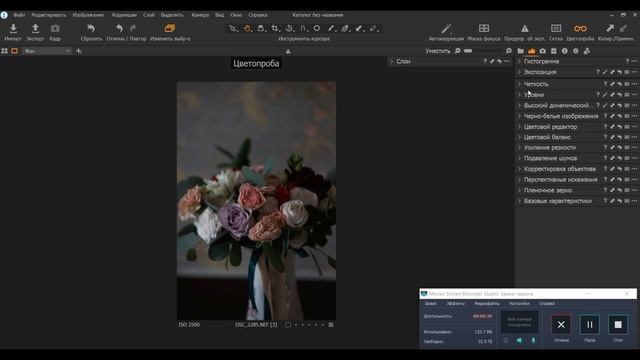The height and width of the screenshot is (360, 640).
Task: Toggle Предупр. об эксп. exposure warning
Action: pos(525,28)
